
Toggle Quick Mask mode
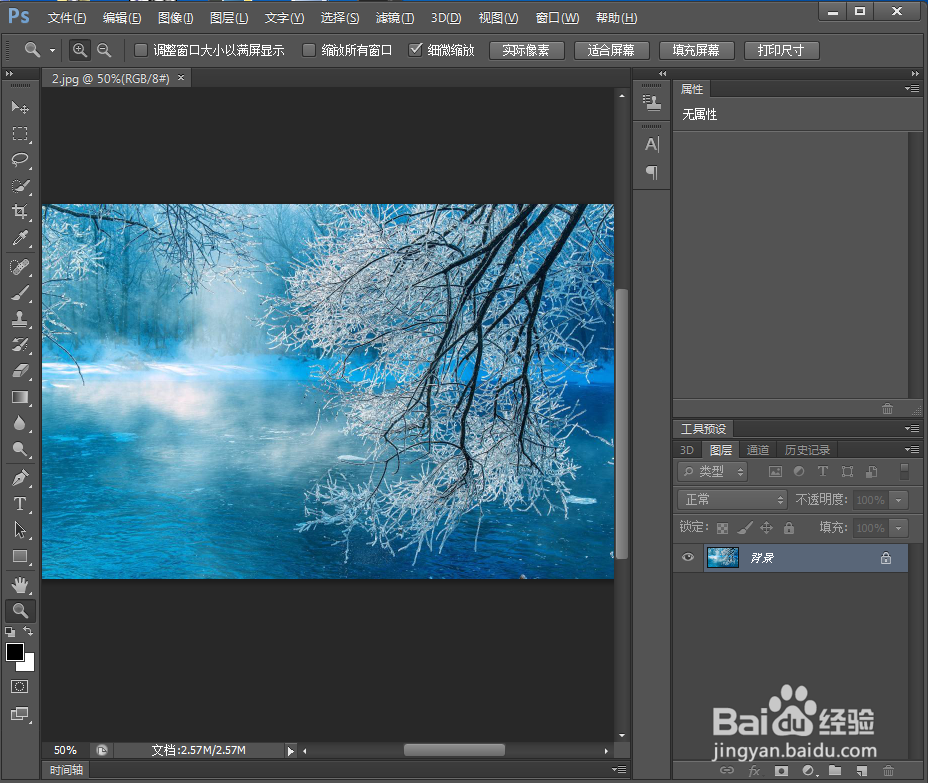tap(20, 687)
